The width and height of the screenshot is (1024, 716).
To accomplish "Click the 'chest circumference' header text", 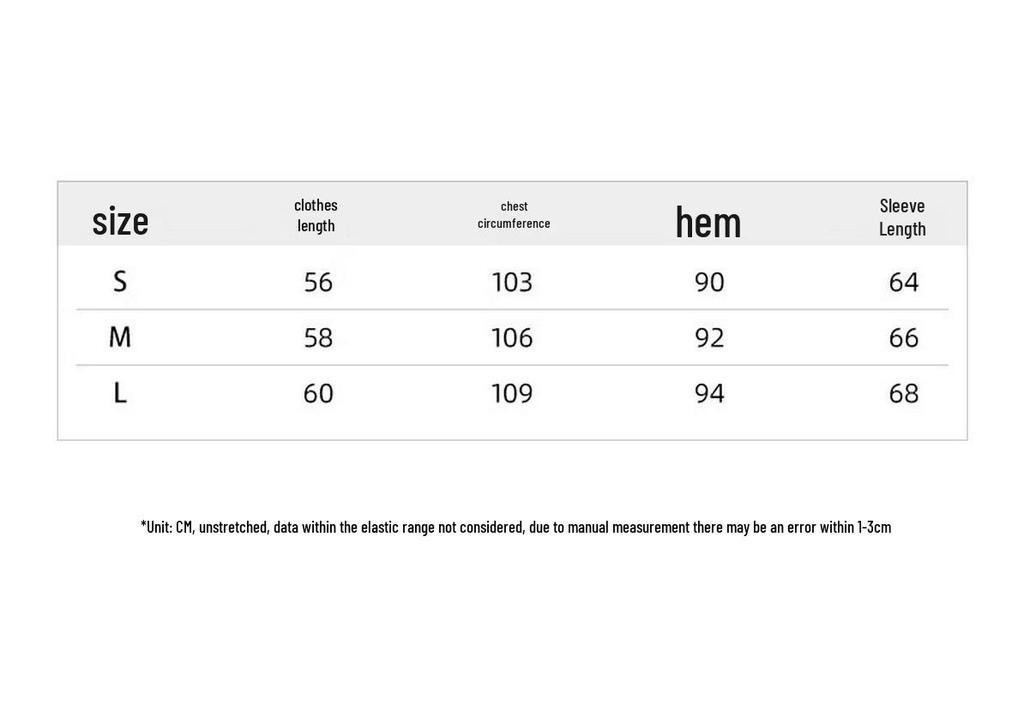I will point(514,215).
